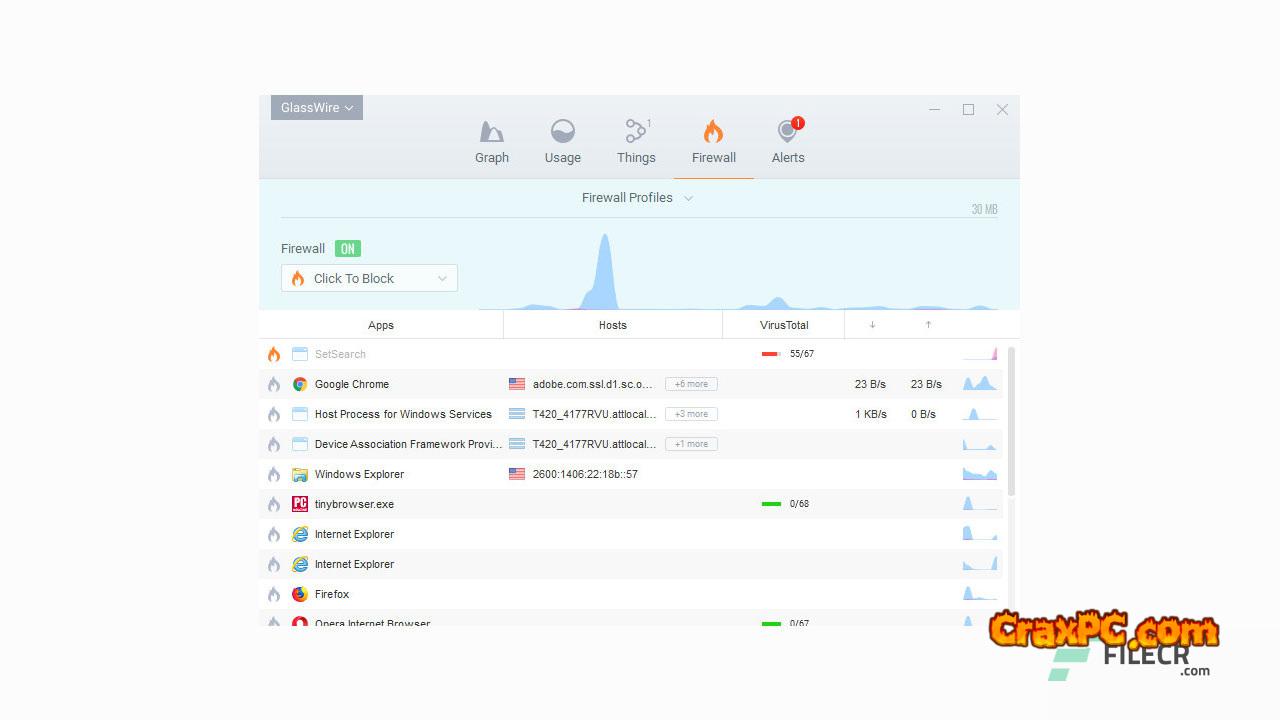Screen dimensions: 1280x720
Task: Open the Alerts icon with badge
Action: point(788,132)
